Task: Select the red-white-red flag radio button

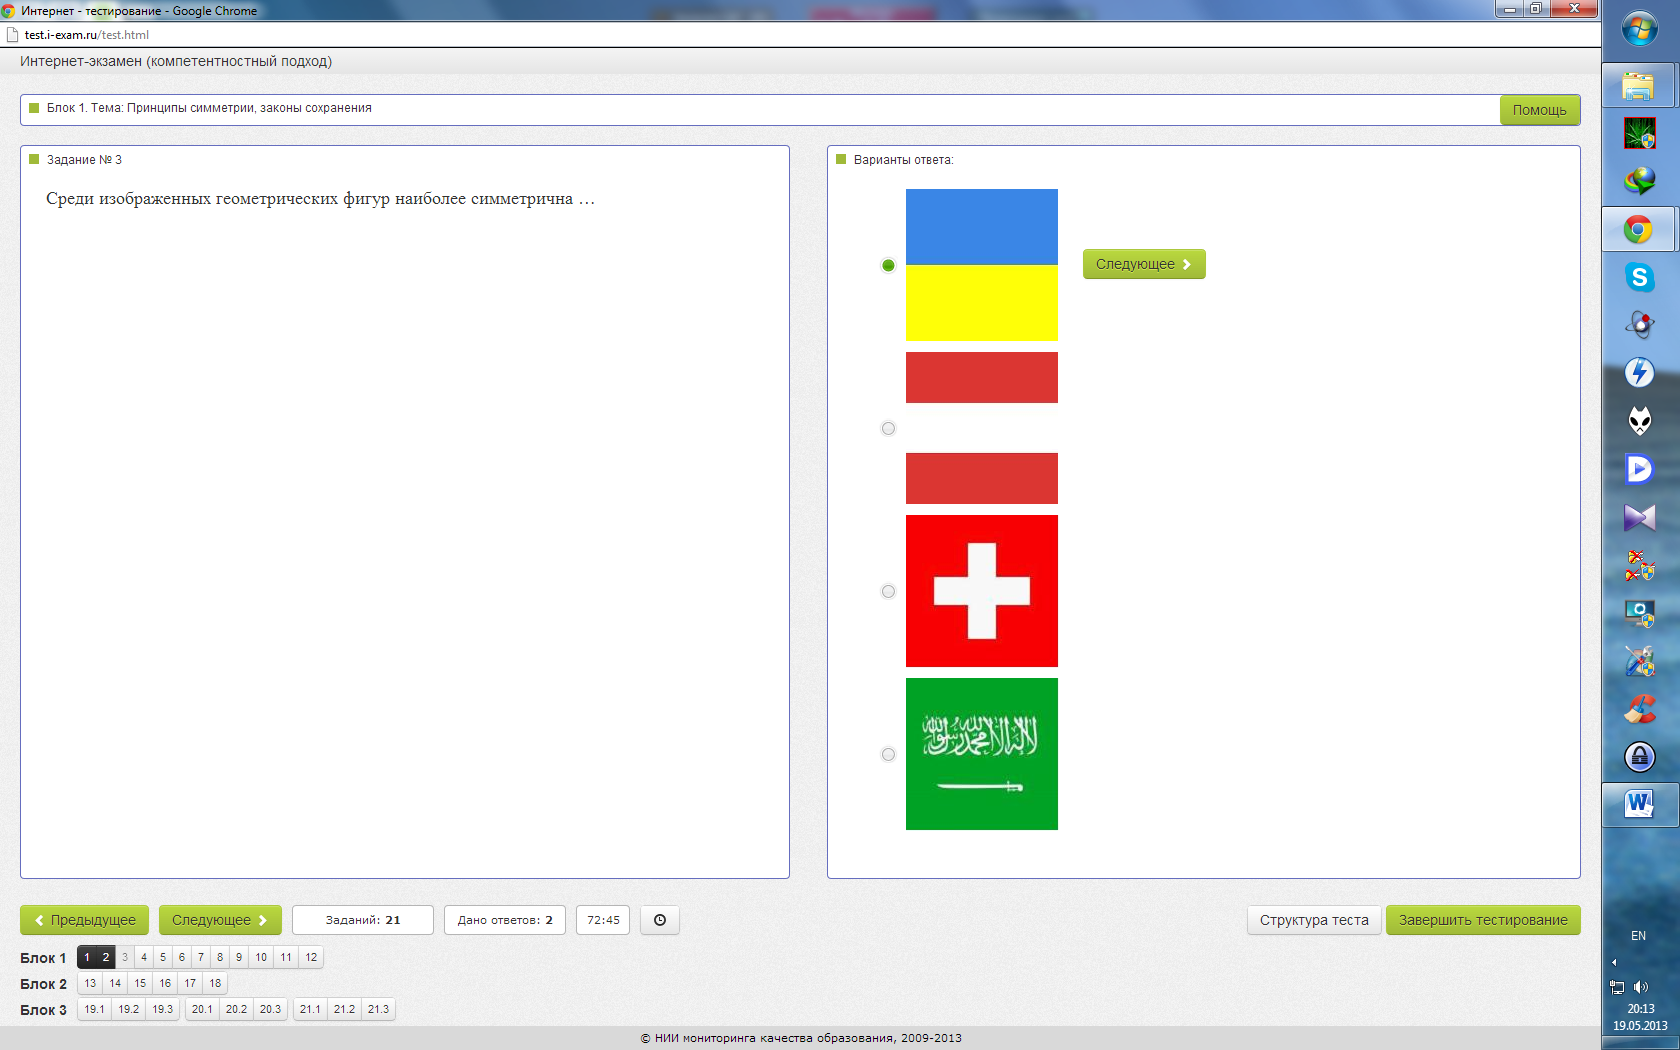Action: coord(888,428)
